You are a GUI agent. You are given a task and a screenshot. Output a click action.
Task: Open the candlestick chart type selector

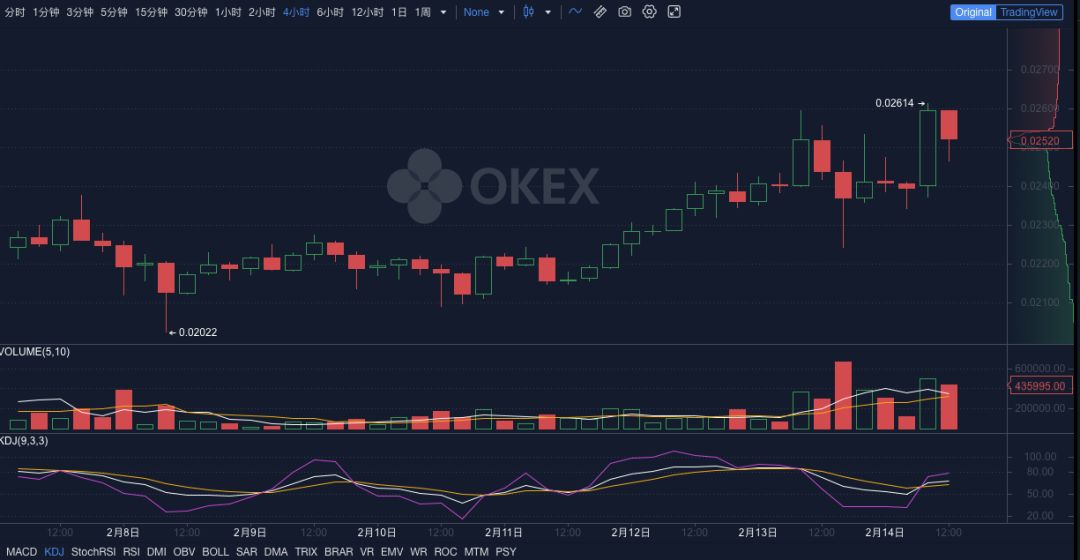[x=528, y=12]
